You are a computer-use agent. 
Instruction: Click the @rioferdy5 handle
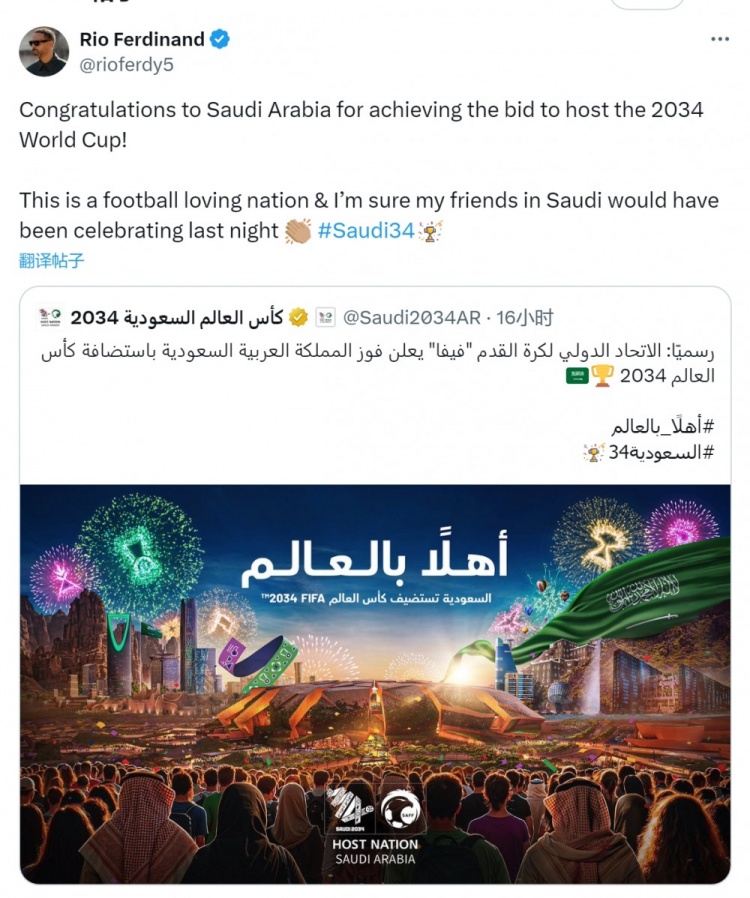click(x=126, y=64)
